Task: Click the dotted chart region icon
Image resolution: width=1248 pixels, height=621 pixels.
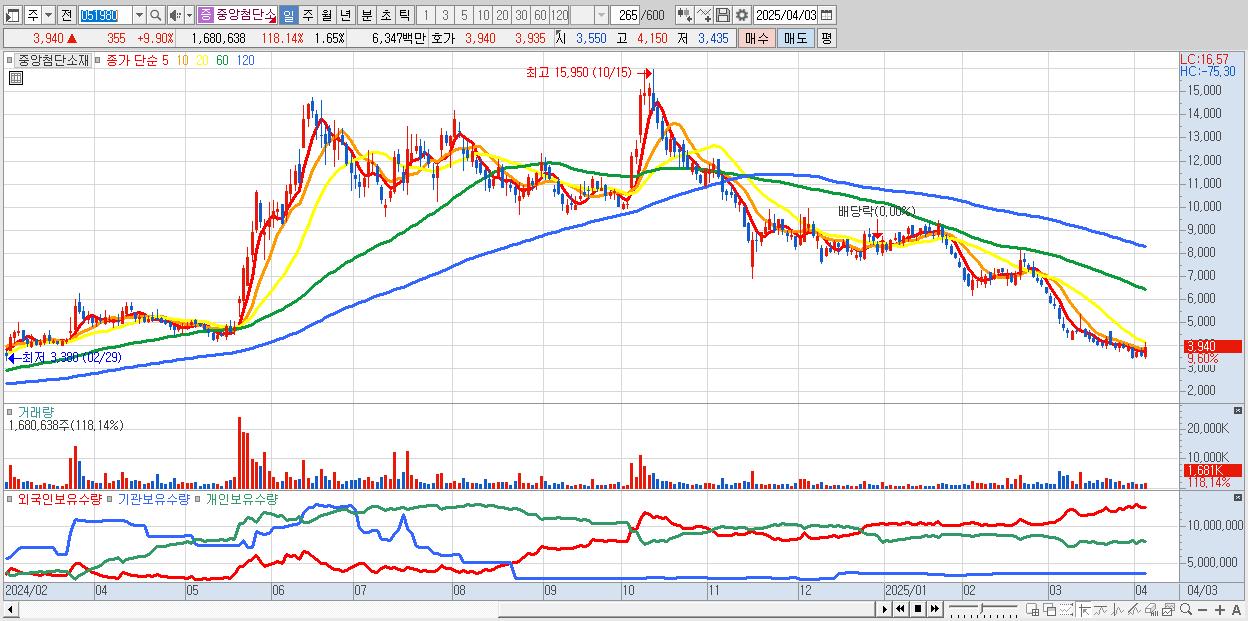Action: [x=1066, y=609]
